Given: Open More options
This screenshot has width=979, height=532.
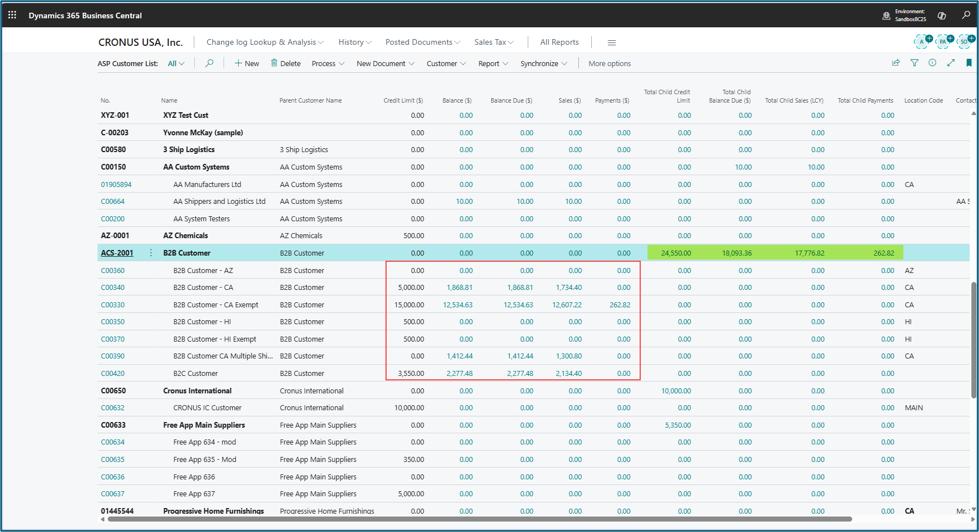Looking at the screenshot, I should point(609,64).
